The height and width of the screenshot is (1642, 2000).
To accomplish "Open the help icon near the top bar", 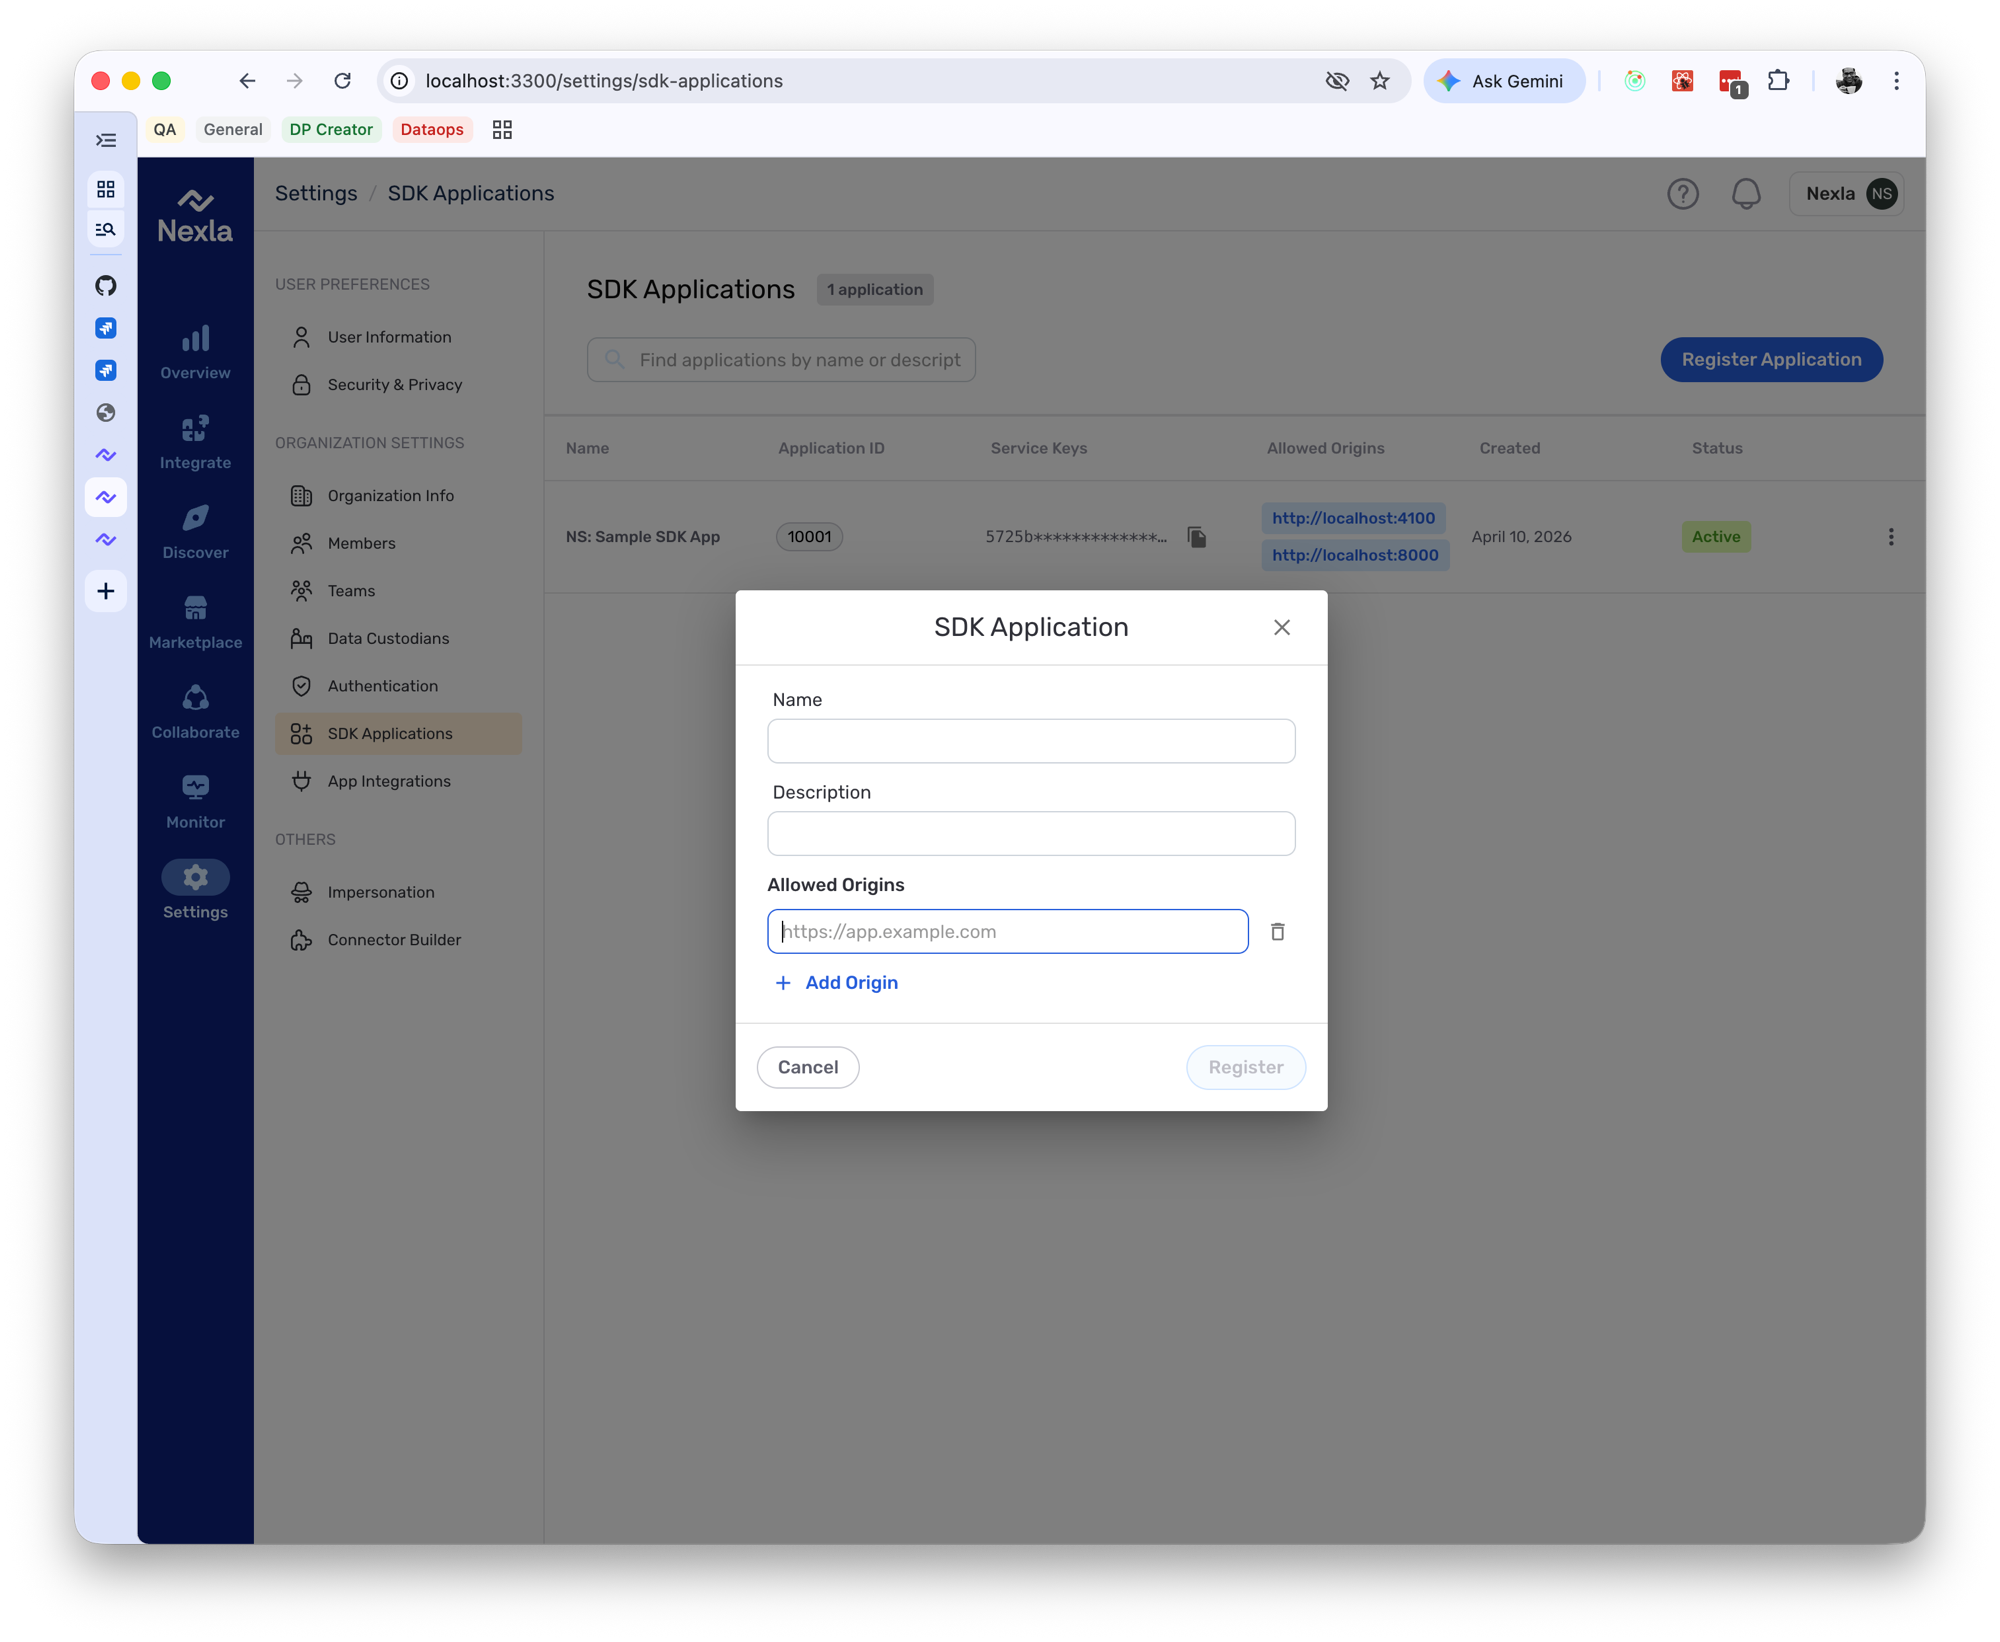I will click(x=1683, y=193).
